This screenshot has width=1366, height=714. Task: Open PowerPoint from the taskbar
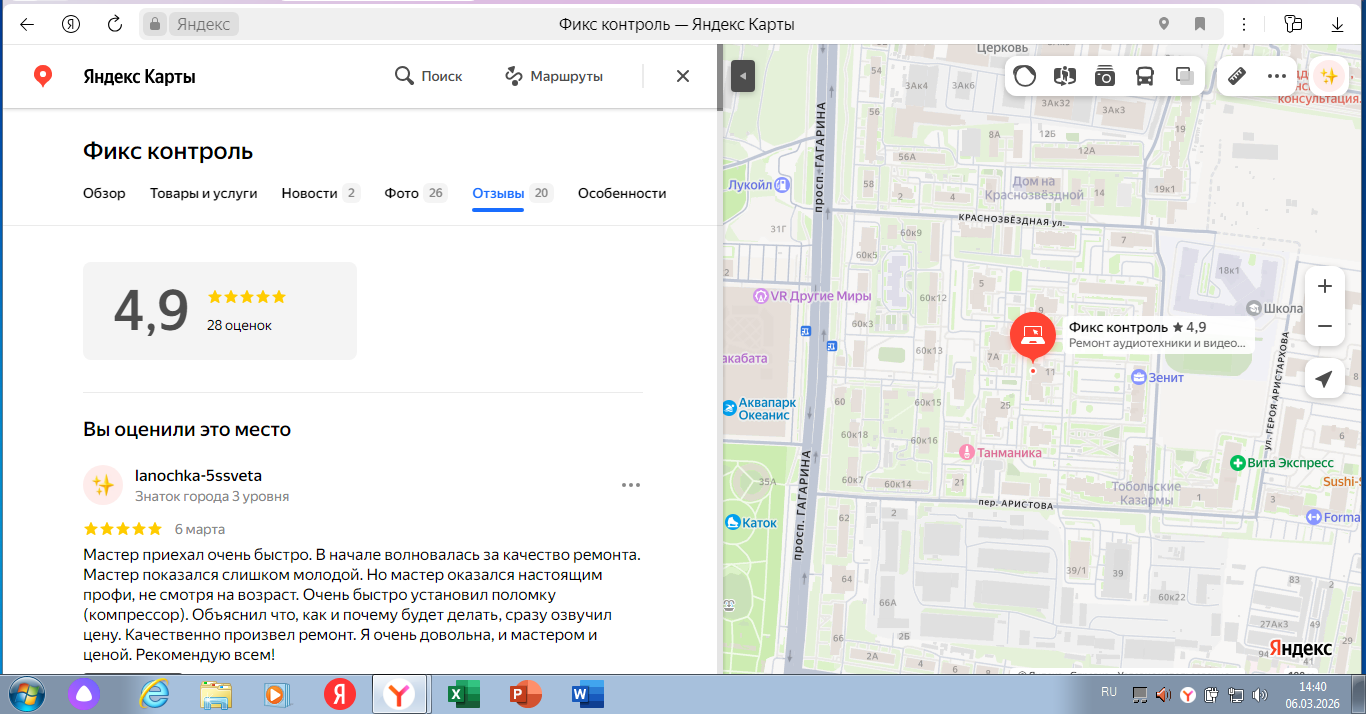pos(525,694)
